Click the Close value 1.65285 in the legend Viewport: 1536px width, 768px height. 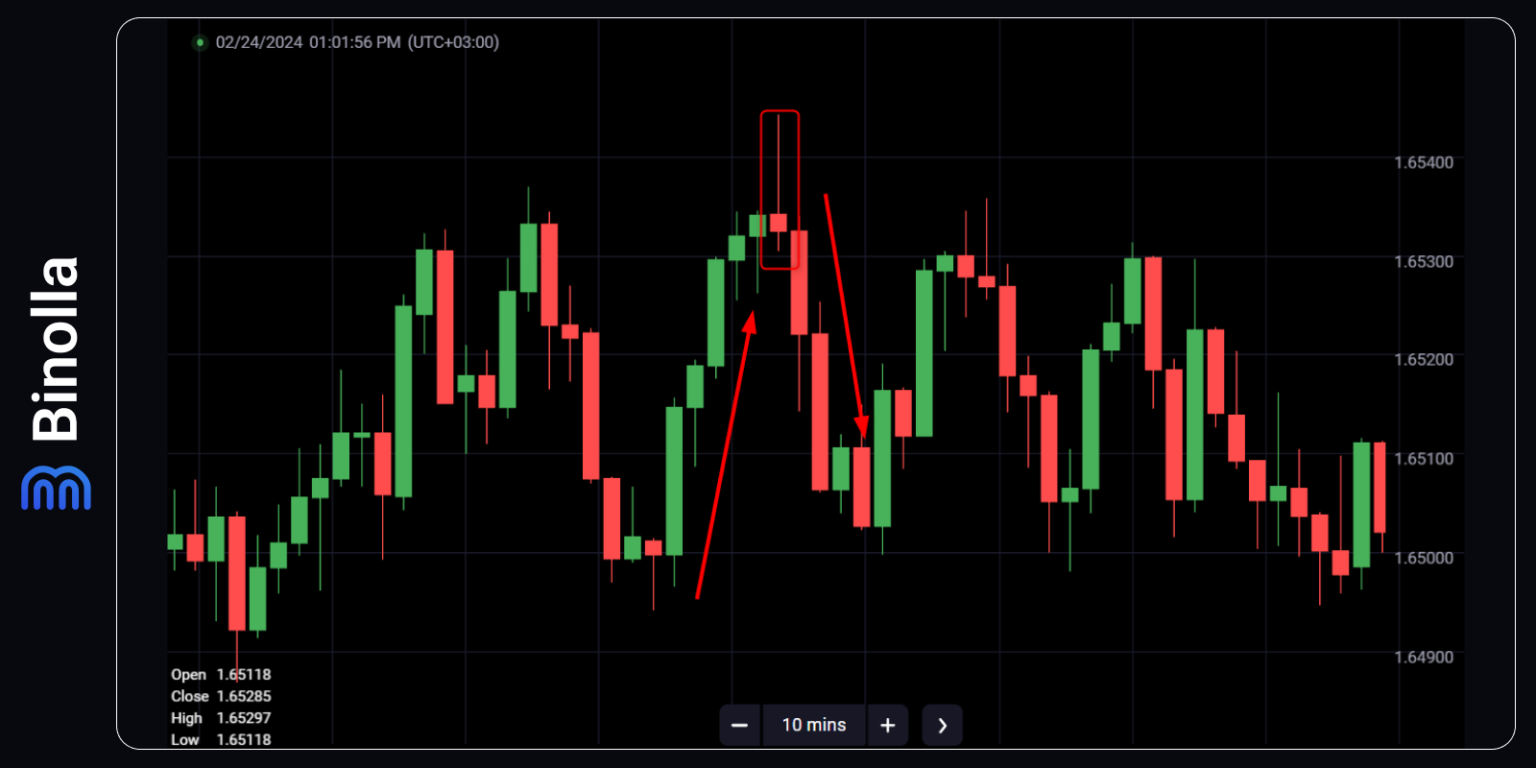click(248, 696)
